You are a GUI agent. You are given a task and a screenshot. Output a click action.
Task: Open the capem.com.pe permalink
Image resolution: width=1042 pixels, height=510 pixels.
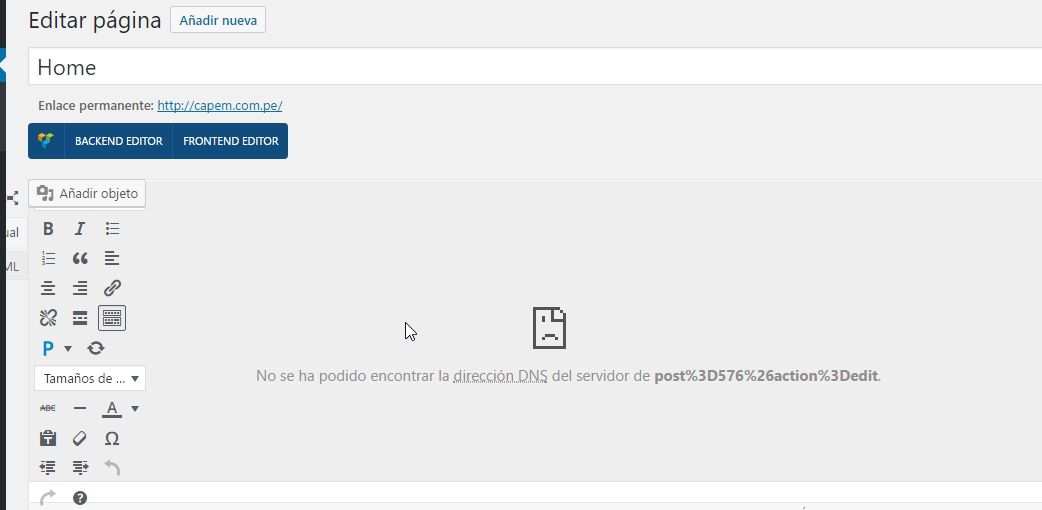pyautogui.click(x=219, y=106)
